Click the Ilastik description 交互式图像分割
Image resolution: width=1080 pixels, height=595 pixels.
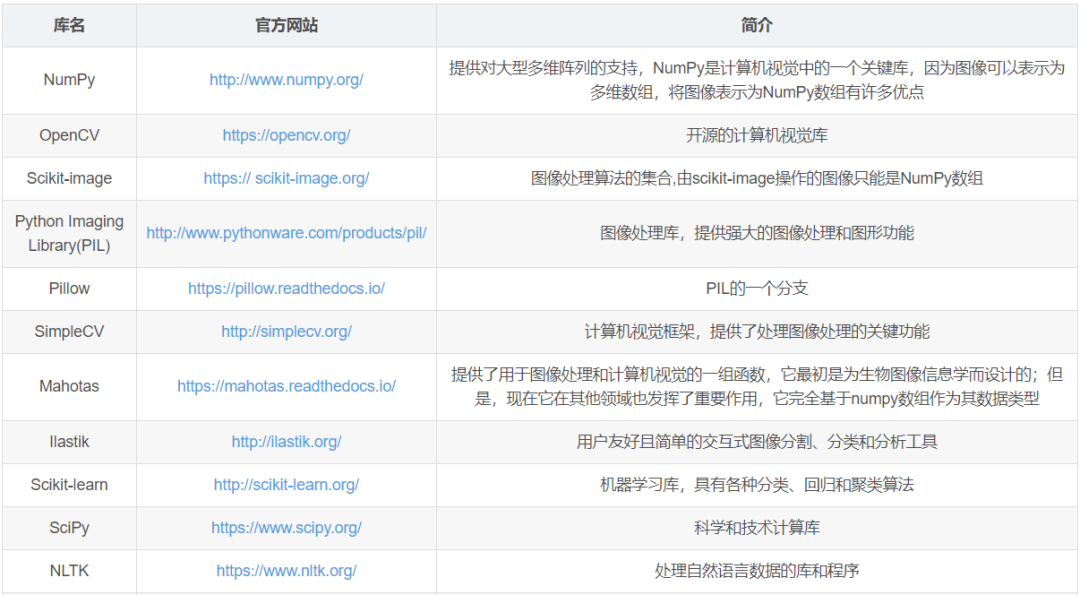tap(756, 442)
